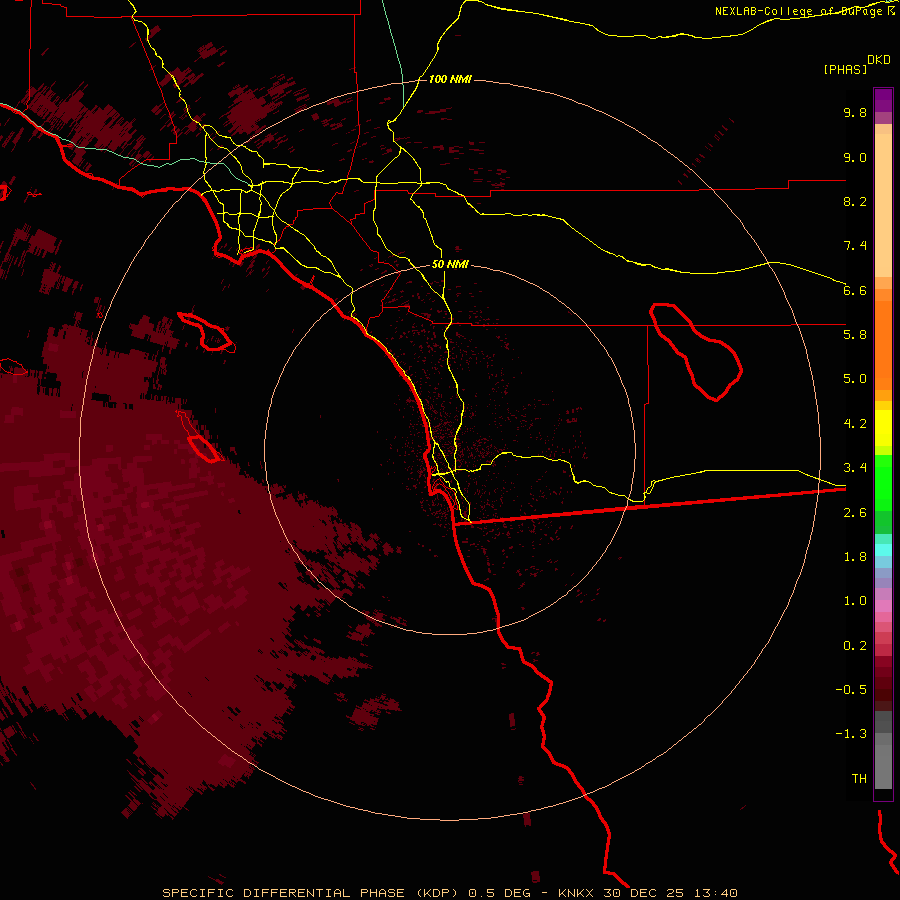This screenshot has width=900, height=900.
Task: Choose the 0.2 legend value
Action: (x=855, y=646)
